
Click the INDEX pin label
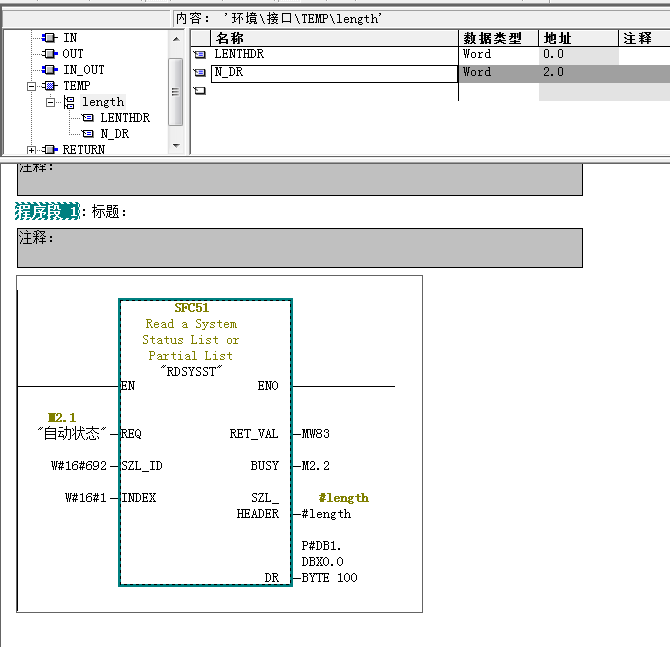click(x=138, y=498)
